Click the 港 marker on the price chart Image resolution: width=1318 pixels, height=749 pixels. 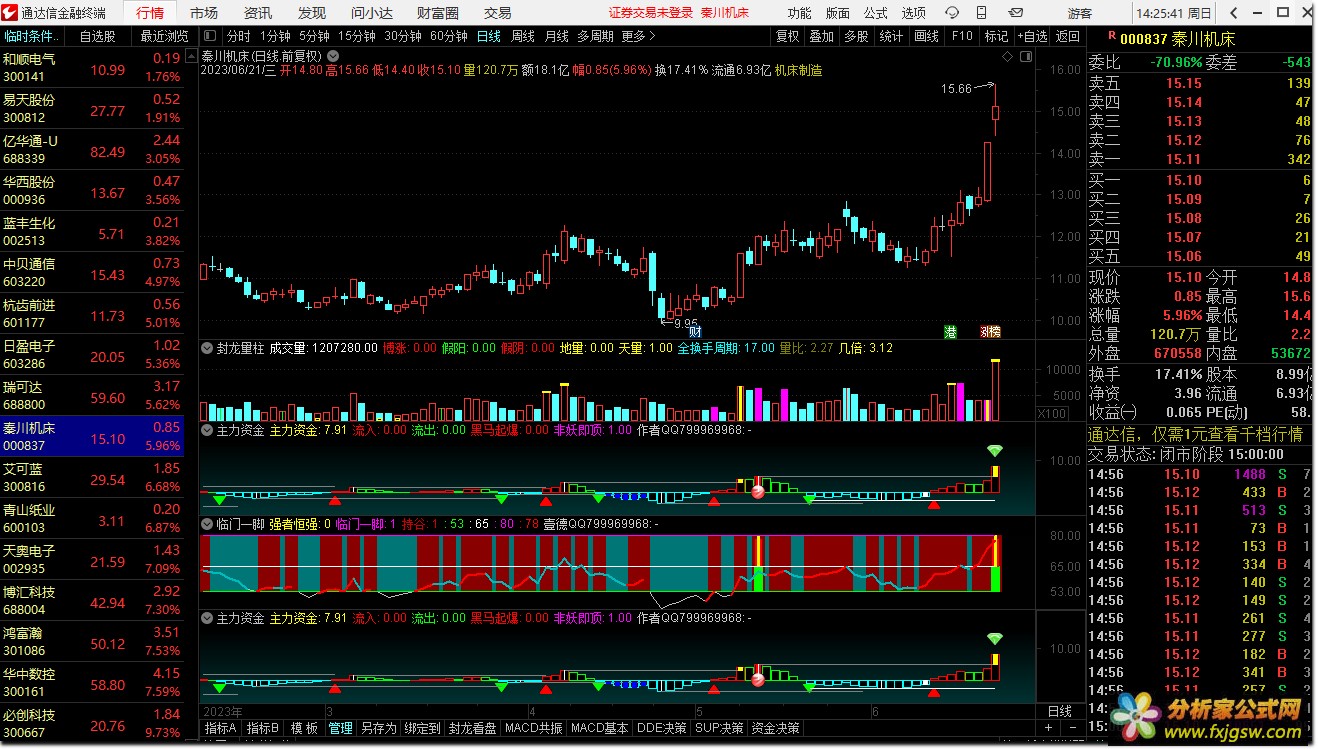[950, 331]
